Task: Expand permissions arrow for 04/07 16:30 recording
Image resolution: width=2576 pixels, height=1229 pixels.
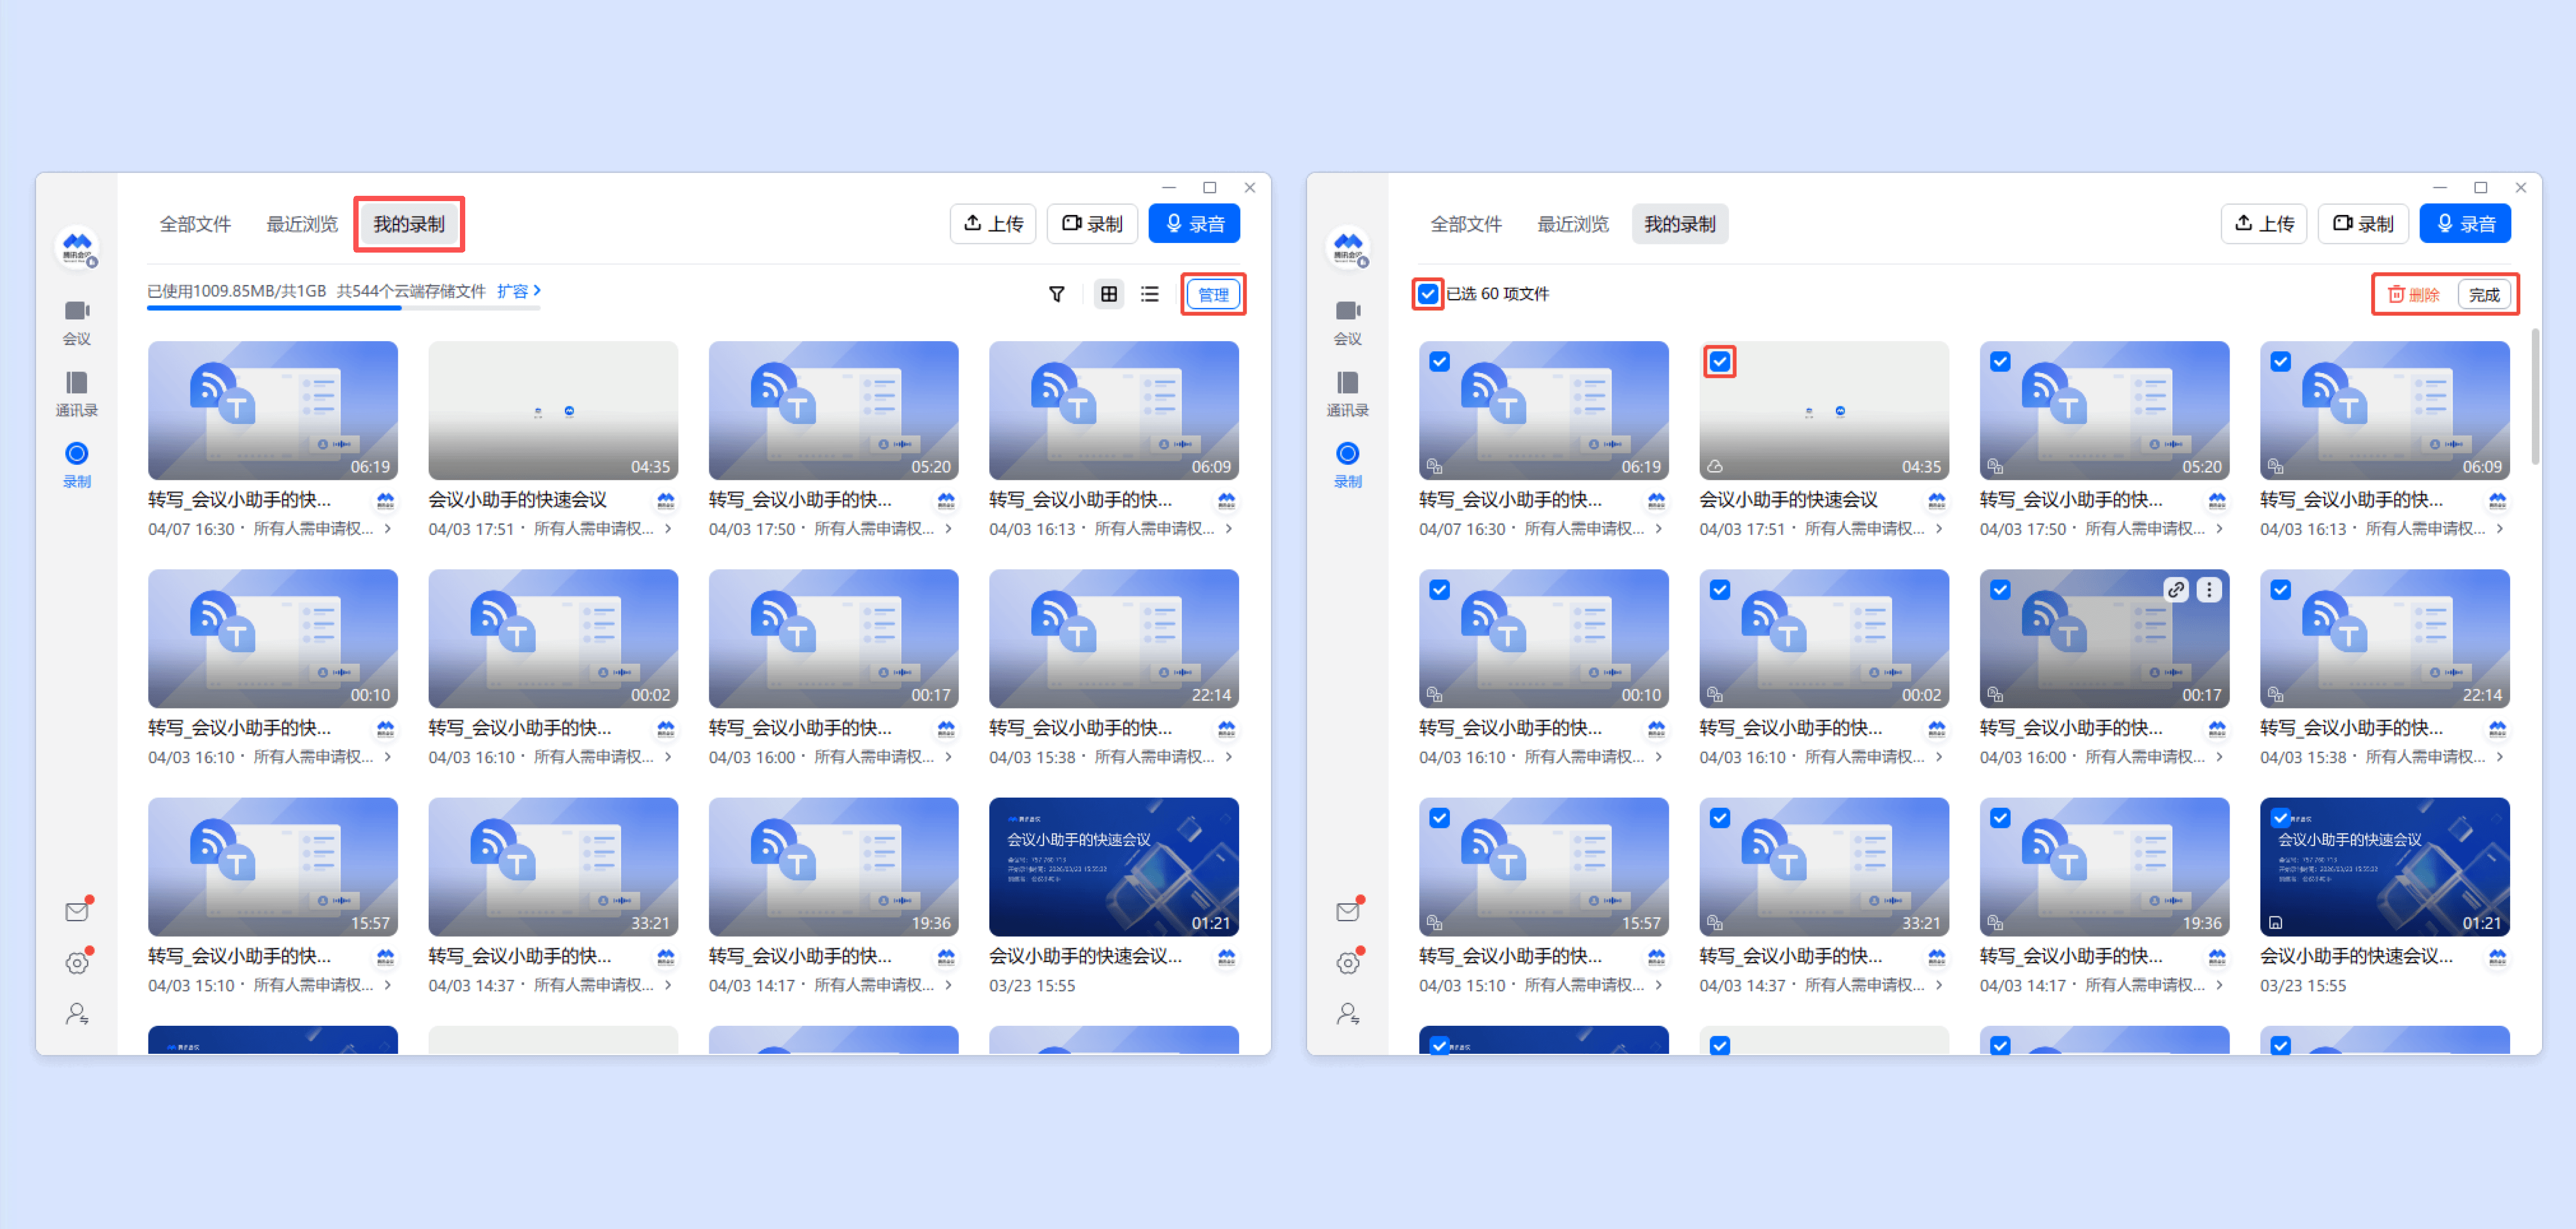Action: 388,528
